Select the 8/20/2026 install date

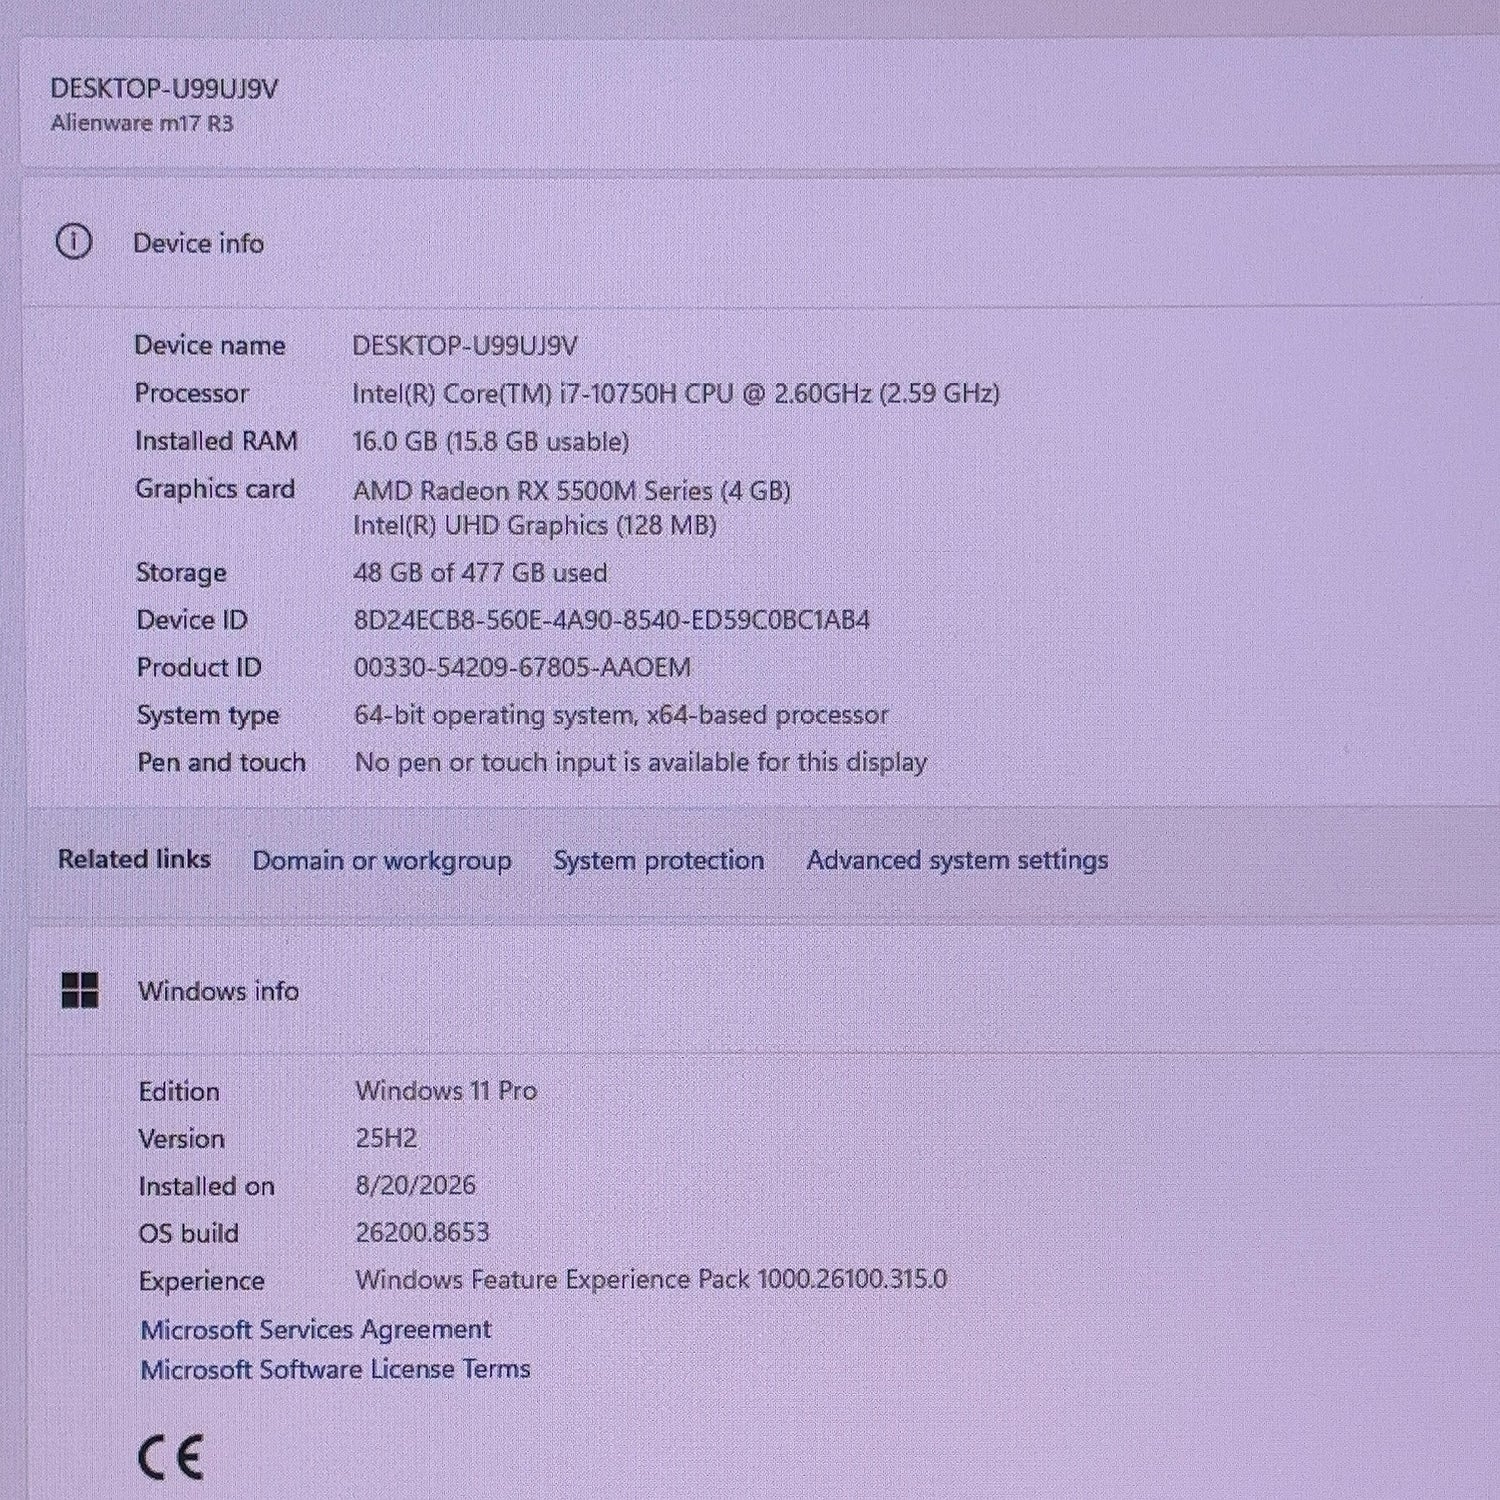coord(416,1186)
